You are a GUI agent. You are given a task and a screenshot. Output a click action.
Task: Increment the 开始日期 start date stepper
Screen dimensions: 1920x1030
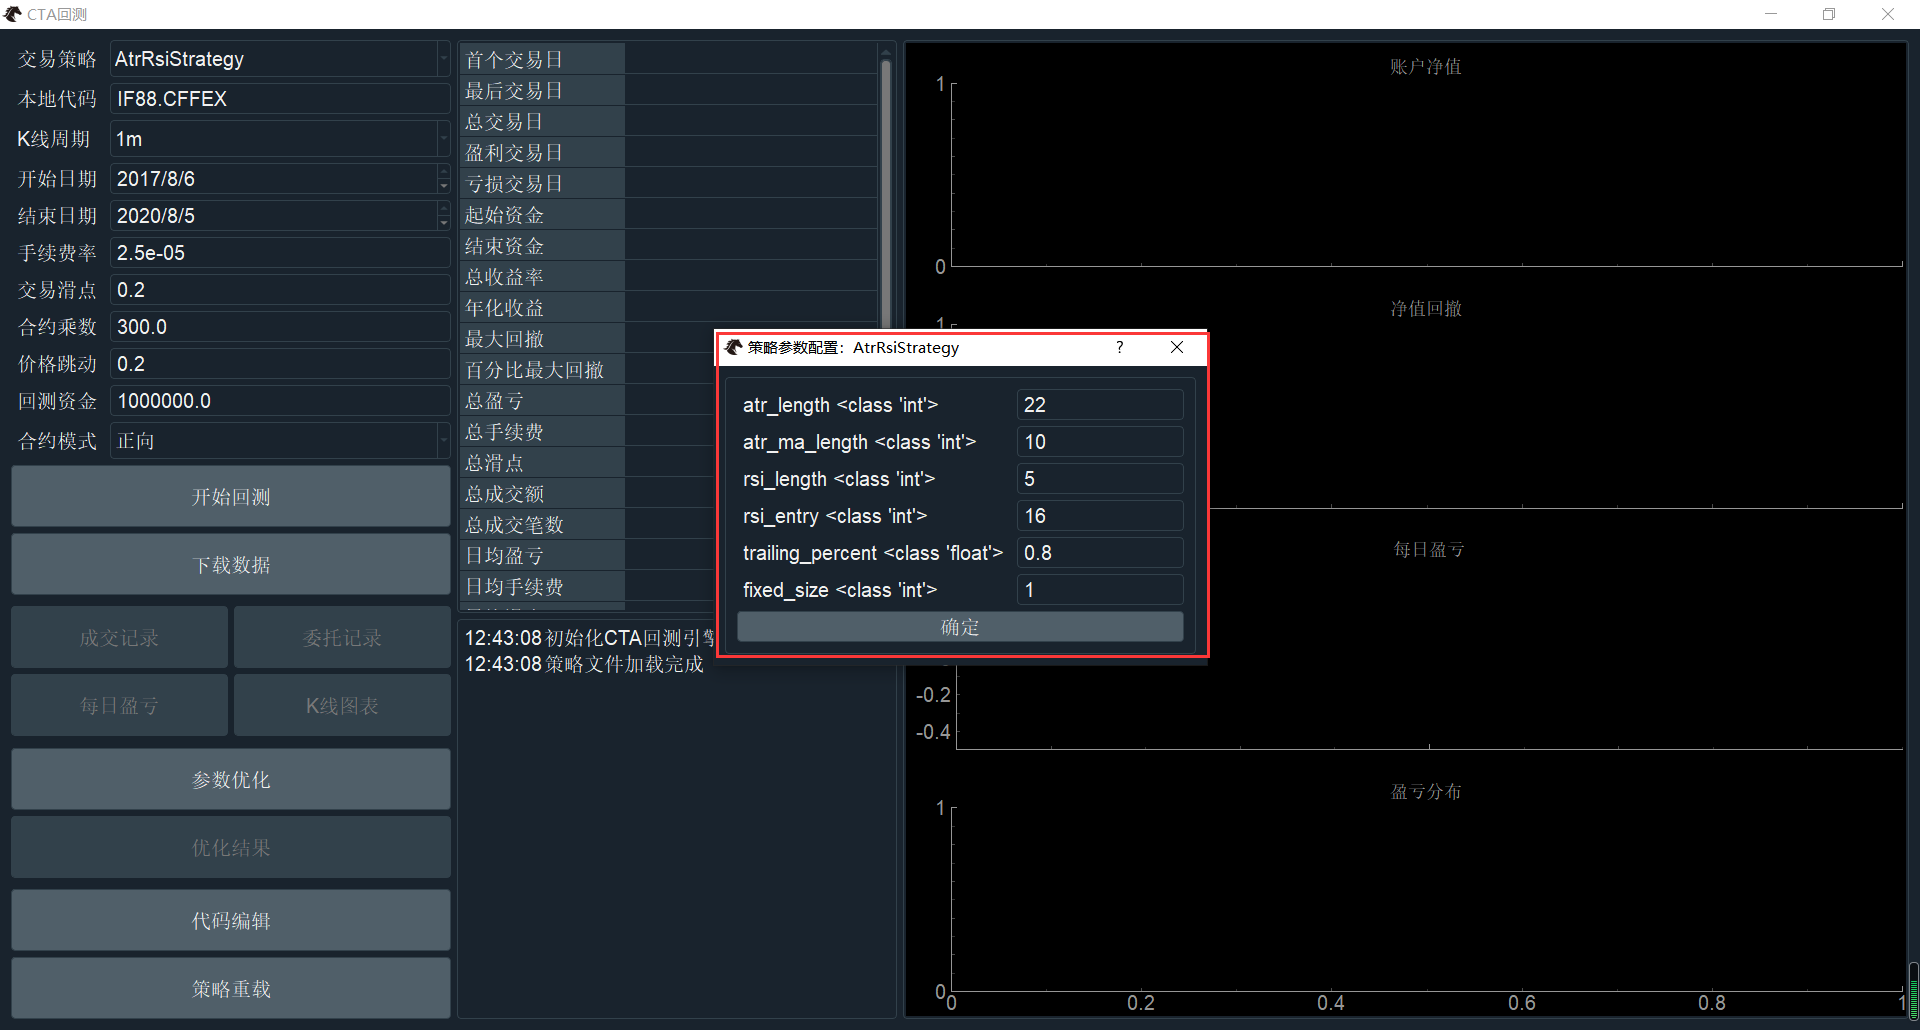coord(443,172)
